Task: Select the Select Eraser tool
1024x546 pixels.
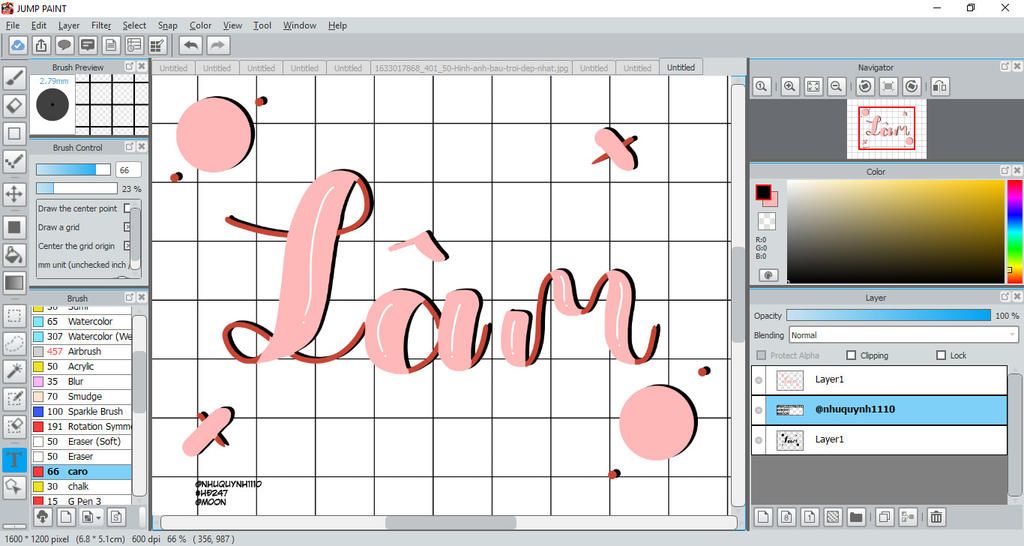Action: pyautogui.click(x=14, y=426)
